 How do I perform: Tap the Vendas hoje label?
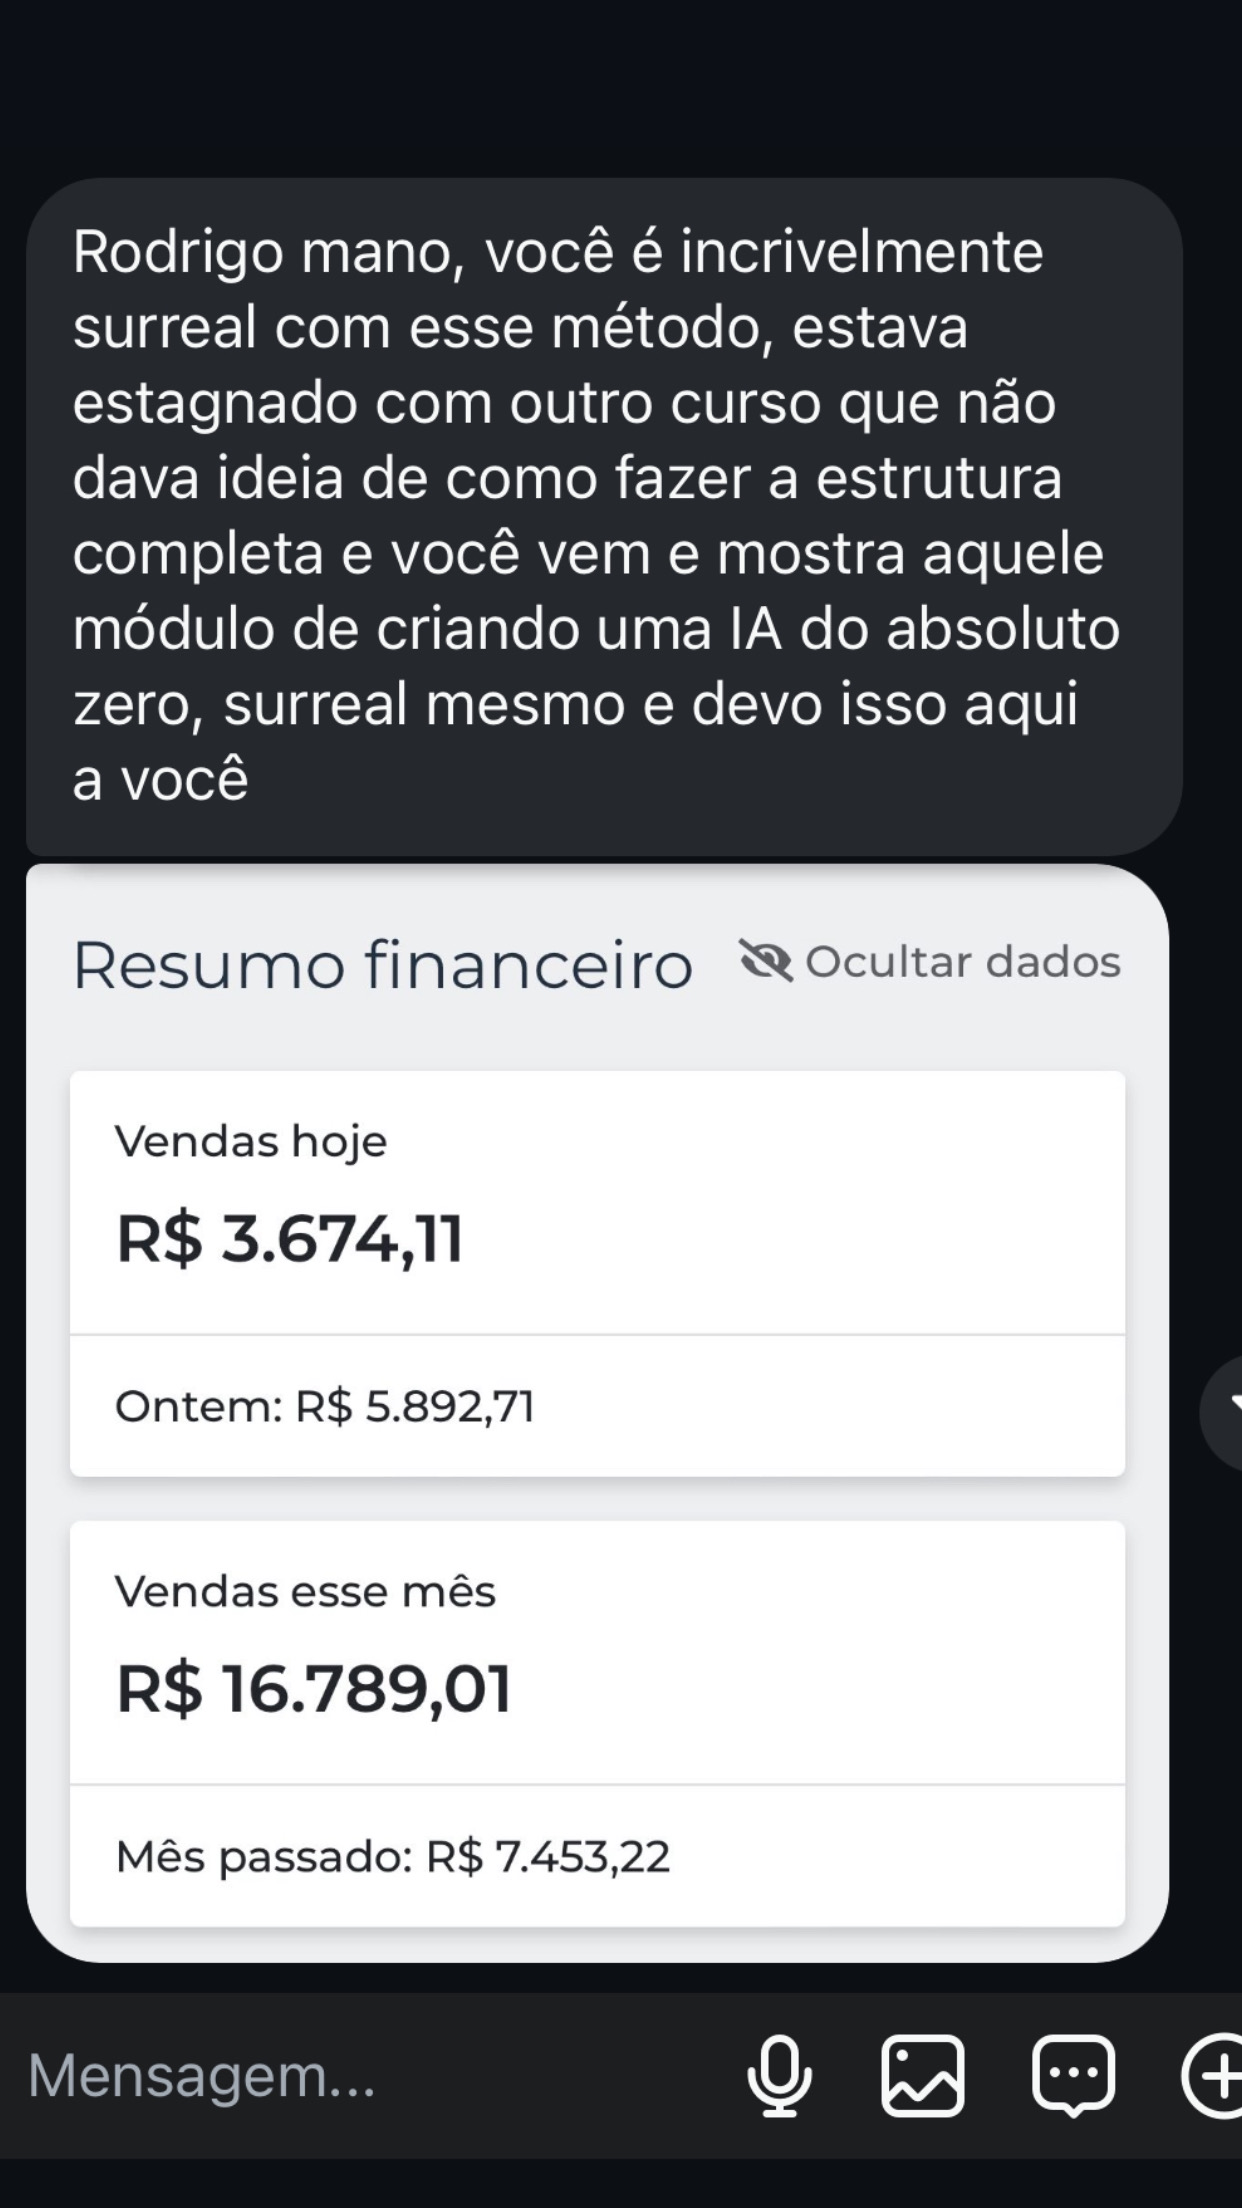click(x=251, y=1141)
